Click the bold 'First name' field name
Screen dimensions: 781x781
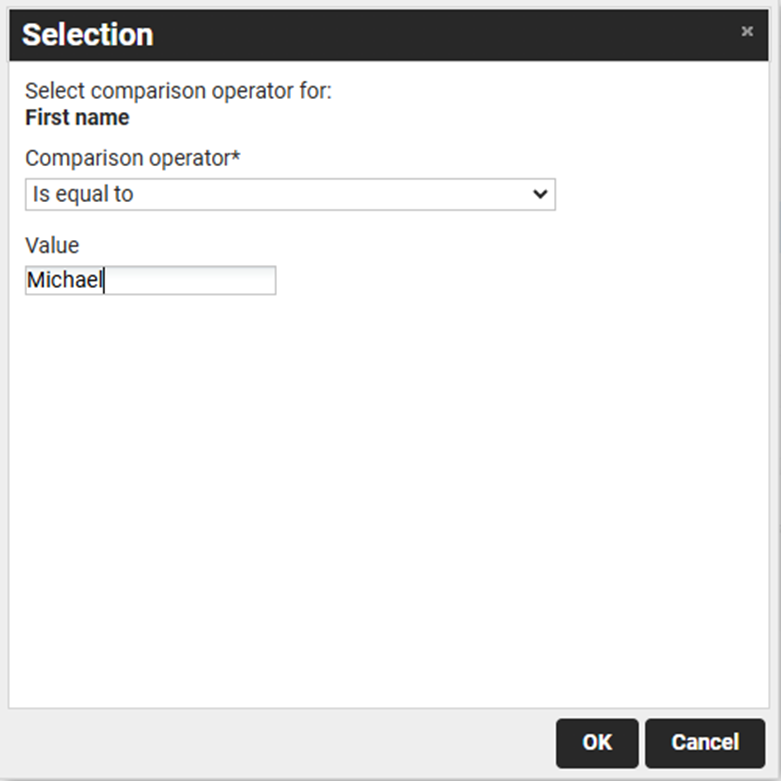coord(77,118)
